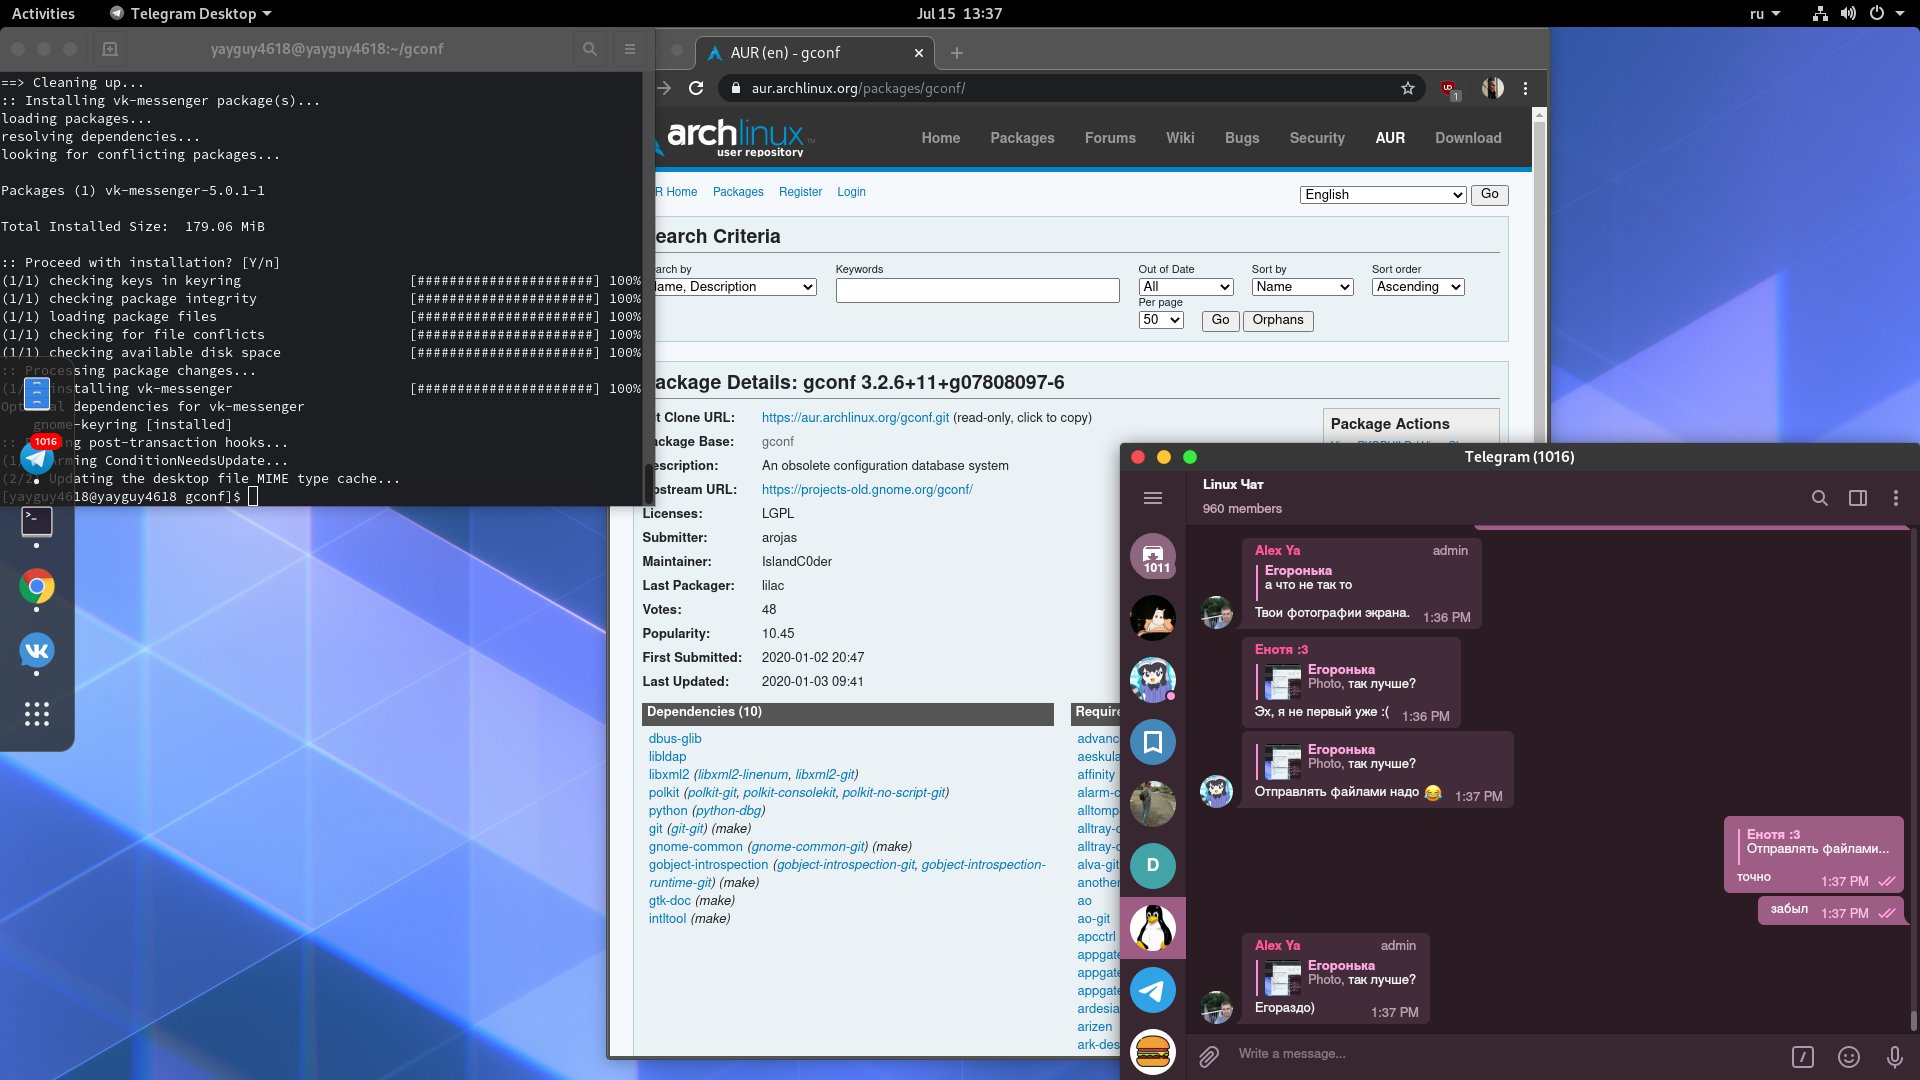This screenshot has height=1080, width=1920.
Task: Open Bugs in Arch nav bar
Action: (x=1242, y=138)
